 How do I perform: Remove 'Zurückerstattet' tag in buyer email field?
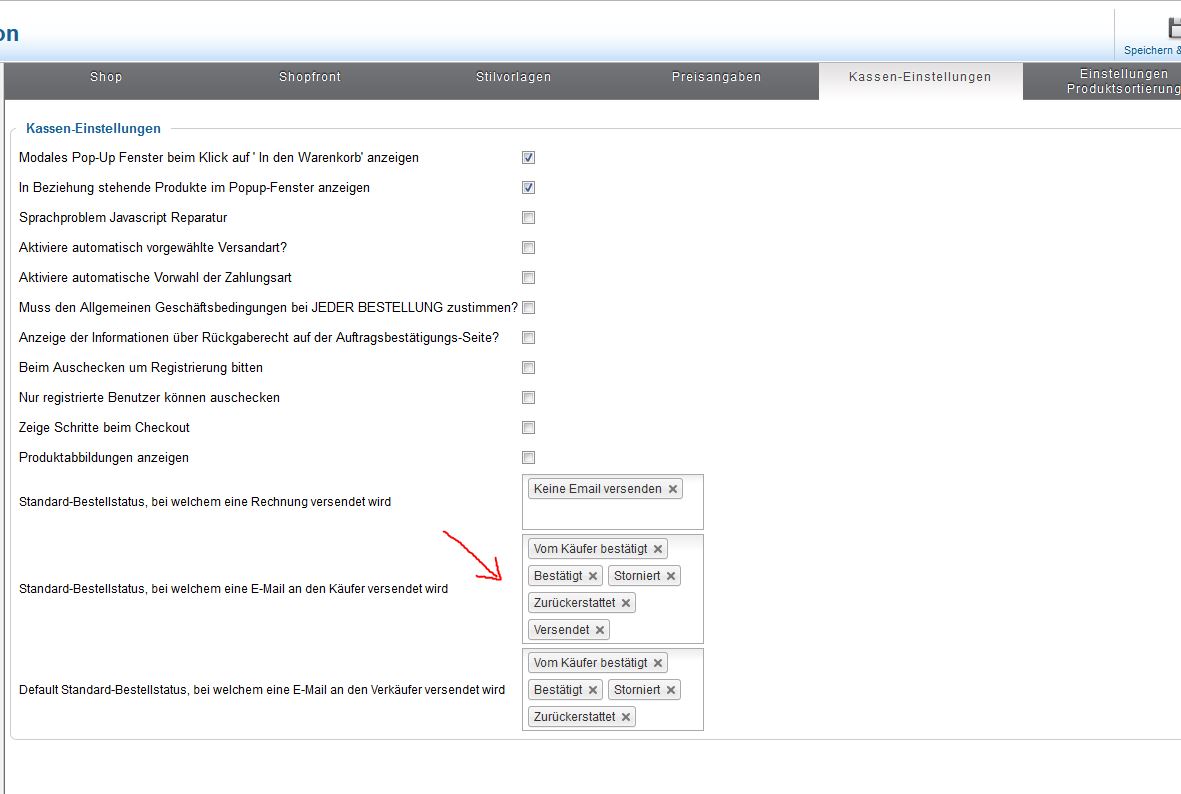coord(626,603)
